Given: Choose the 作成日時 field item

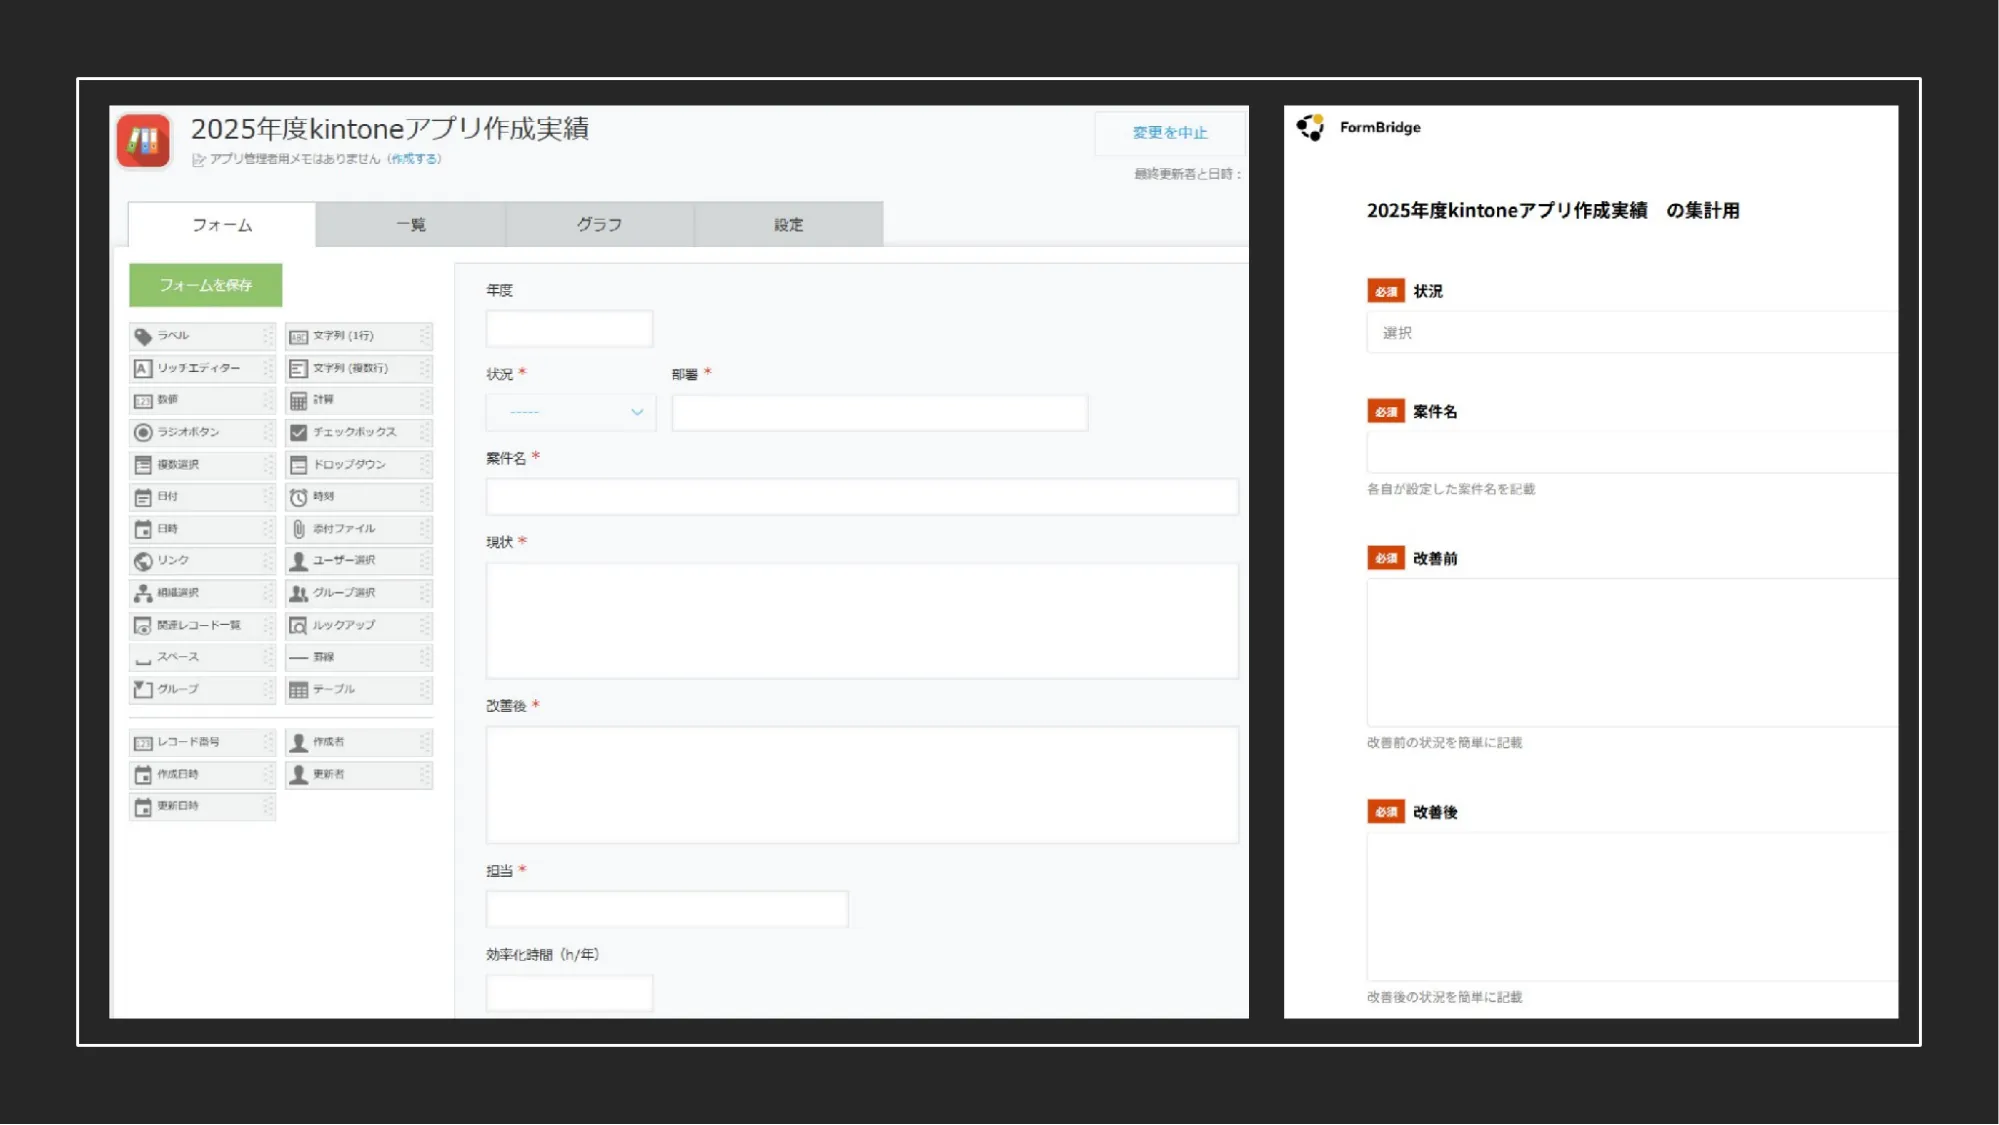Looking at the screenshot, I should coord(202,774).
